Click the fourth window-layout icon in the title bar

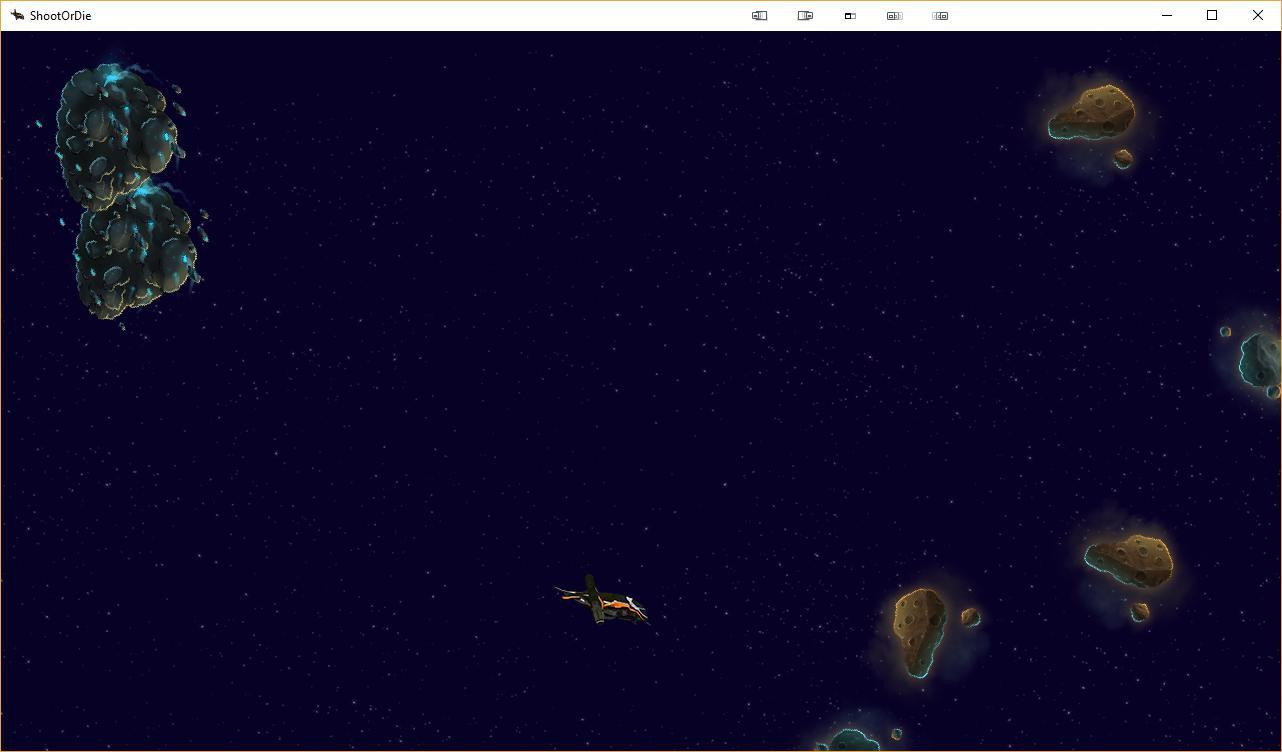895,16
